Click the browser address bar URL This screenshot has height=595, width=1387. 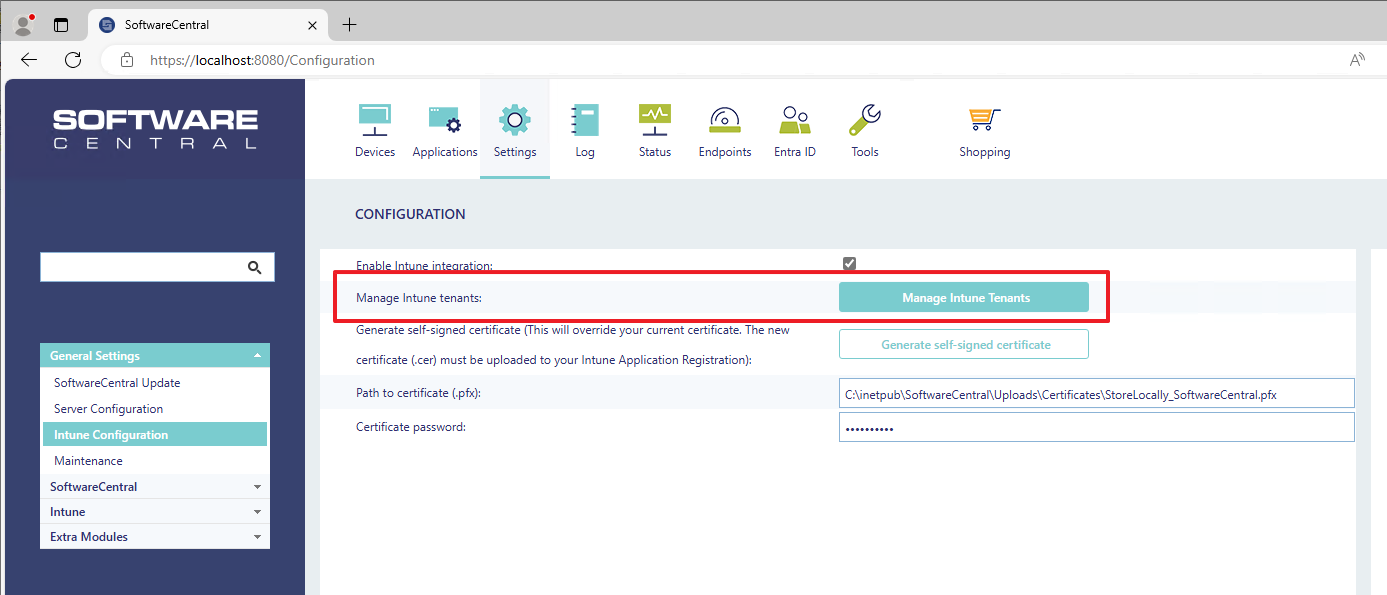(262, 60)
